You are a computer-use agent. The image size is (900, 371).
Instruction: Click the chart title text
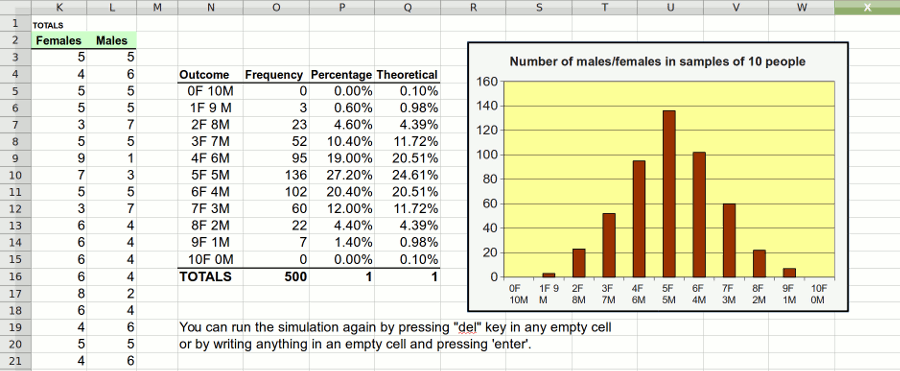point(657,61)
